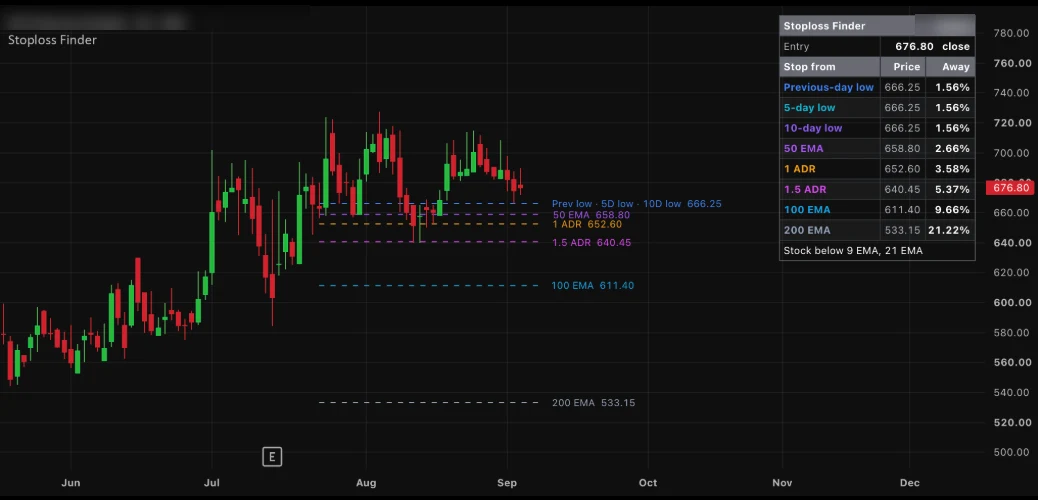Click the 760.00 price axis label
1038x500 pixels.
tap(1013, 64)
